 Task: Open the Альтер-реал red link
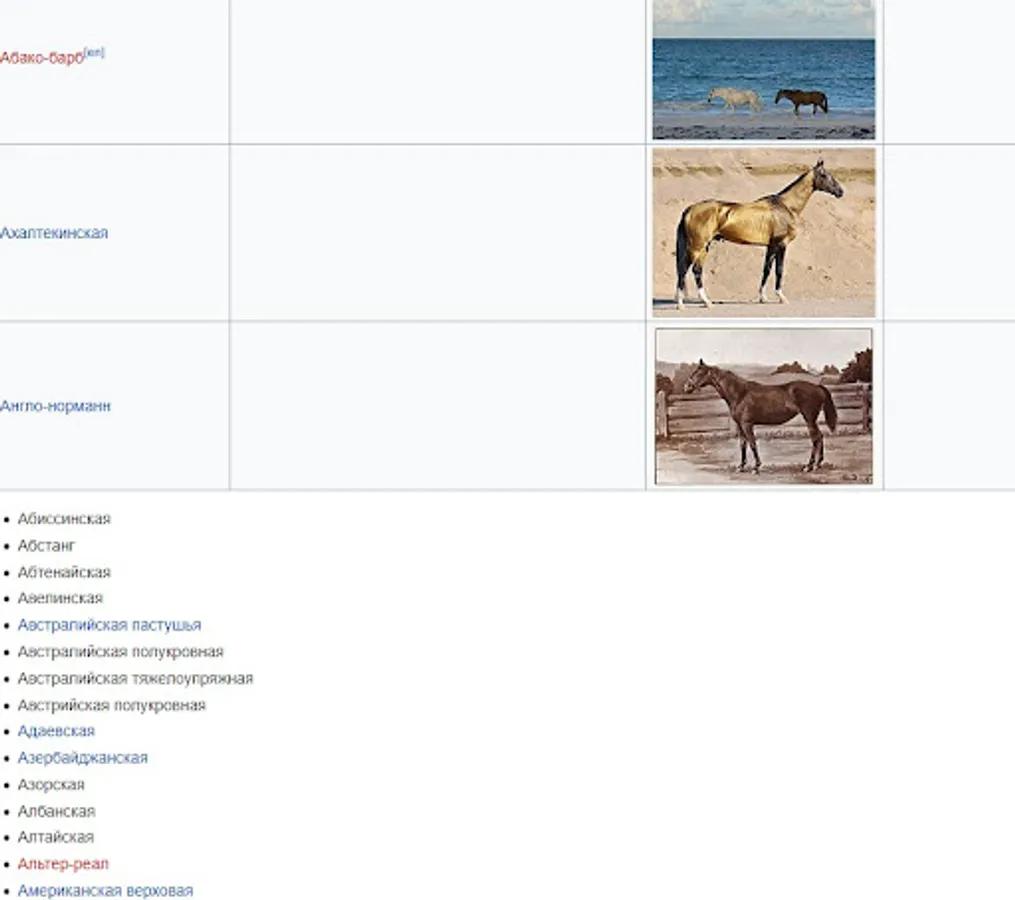coord(63,864)
